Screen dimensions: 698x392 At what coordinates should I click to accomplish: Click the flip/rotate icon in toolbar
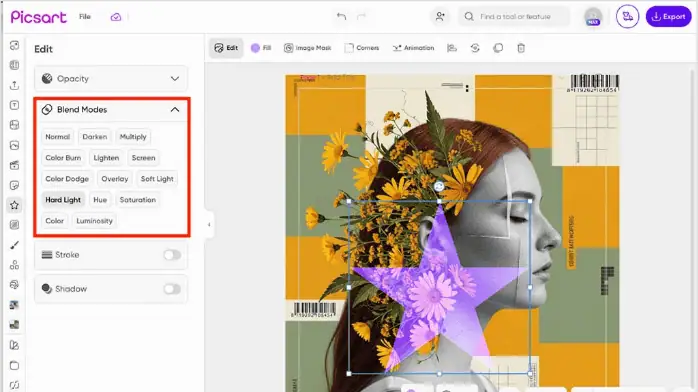coord(475,48)
